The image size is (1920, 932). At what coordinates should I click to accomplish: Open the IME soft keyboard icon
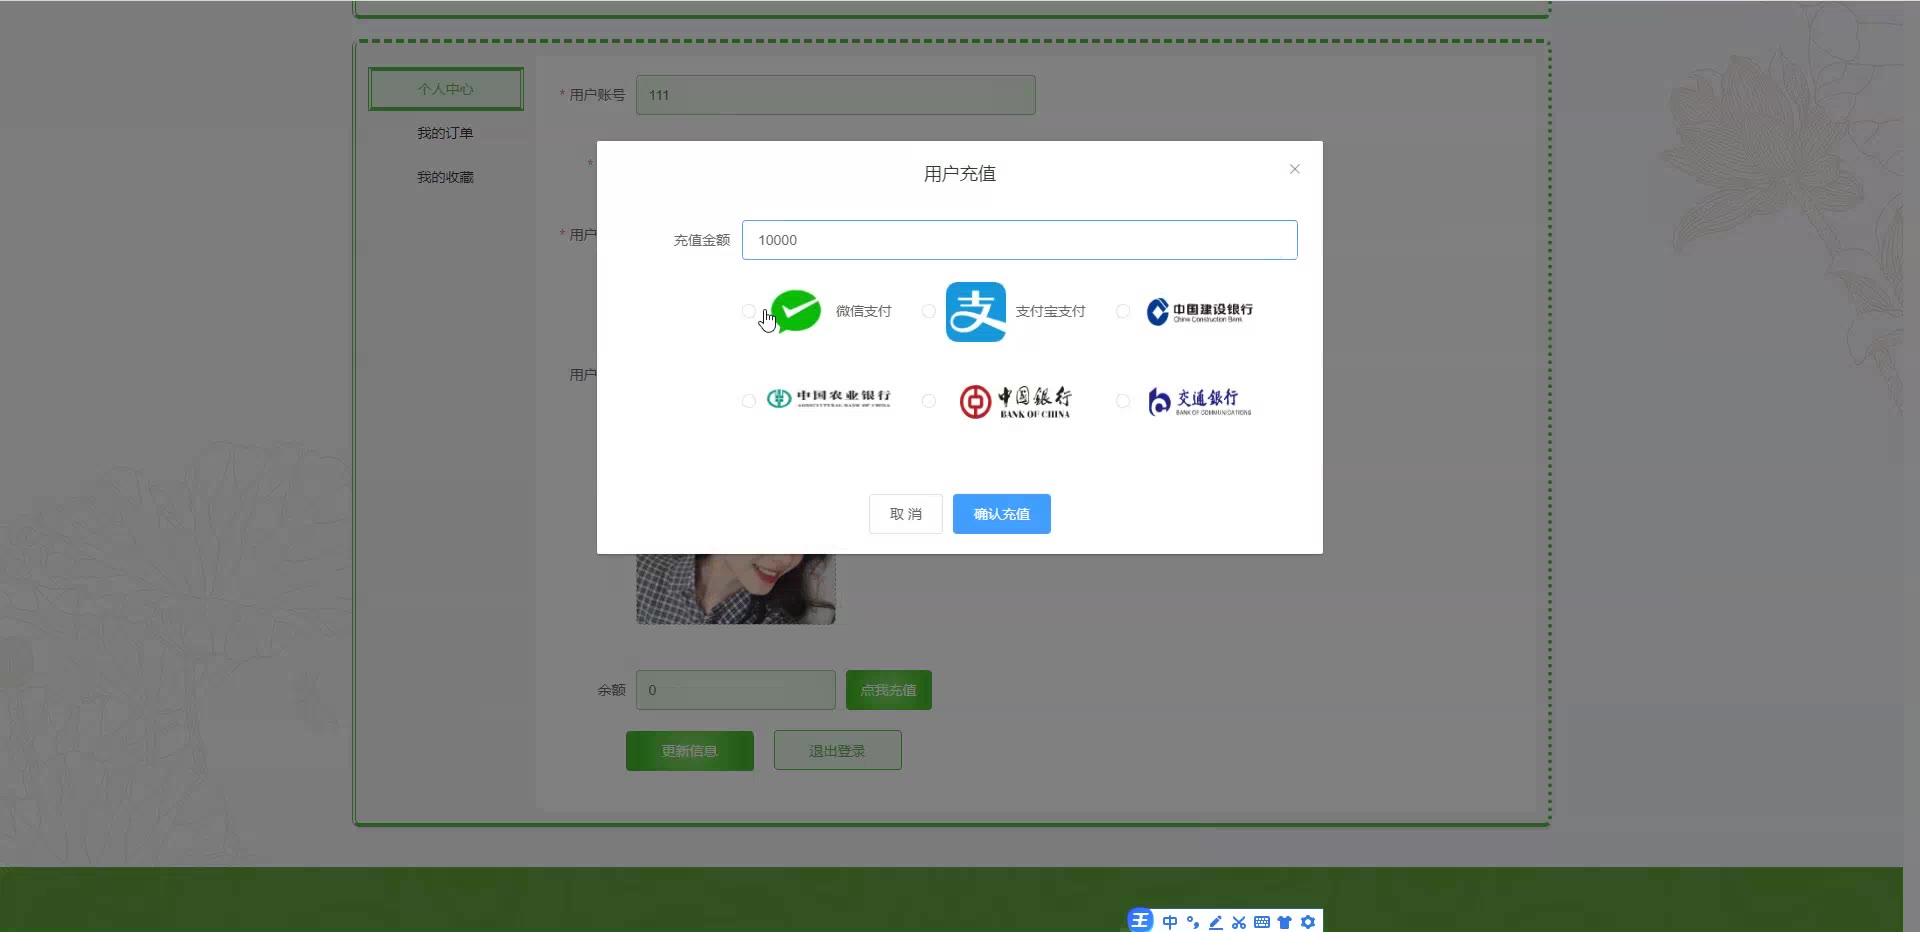(x=1262, y=922)
